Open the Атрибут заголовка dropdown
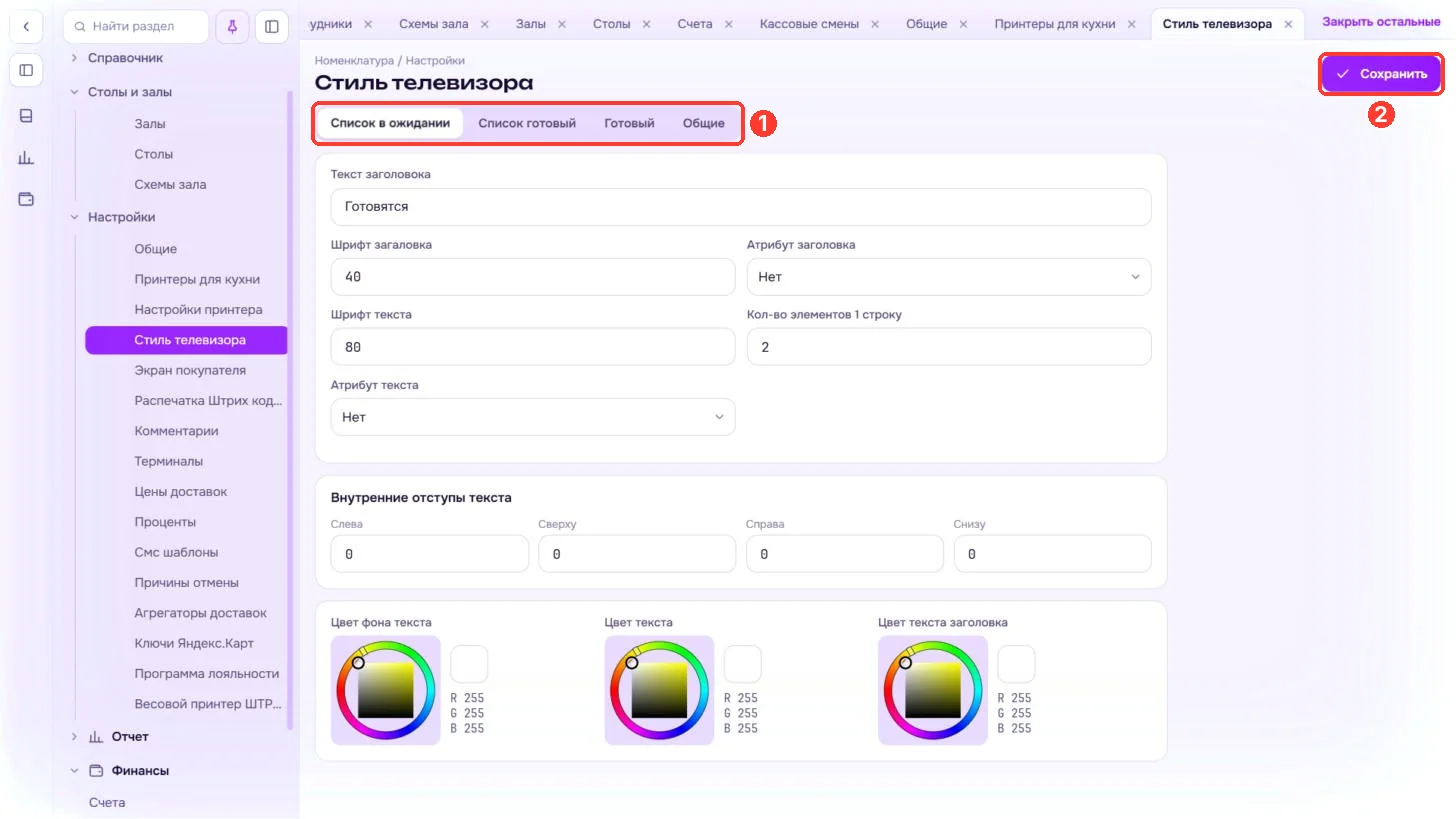Screen dimensions: 1456x819 (948, 277)
